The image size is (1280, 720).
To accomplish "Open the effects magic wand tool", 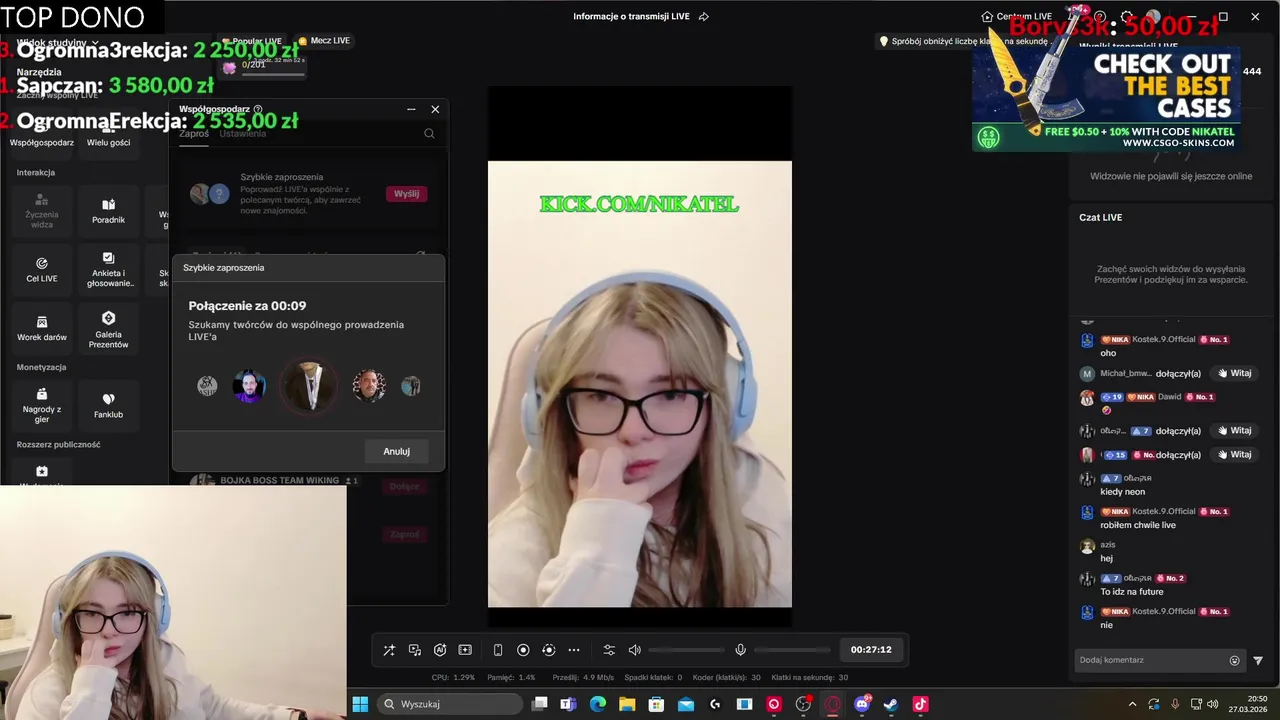I will (x=389, y=650).
